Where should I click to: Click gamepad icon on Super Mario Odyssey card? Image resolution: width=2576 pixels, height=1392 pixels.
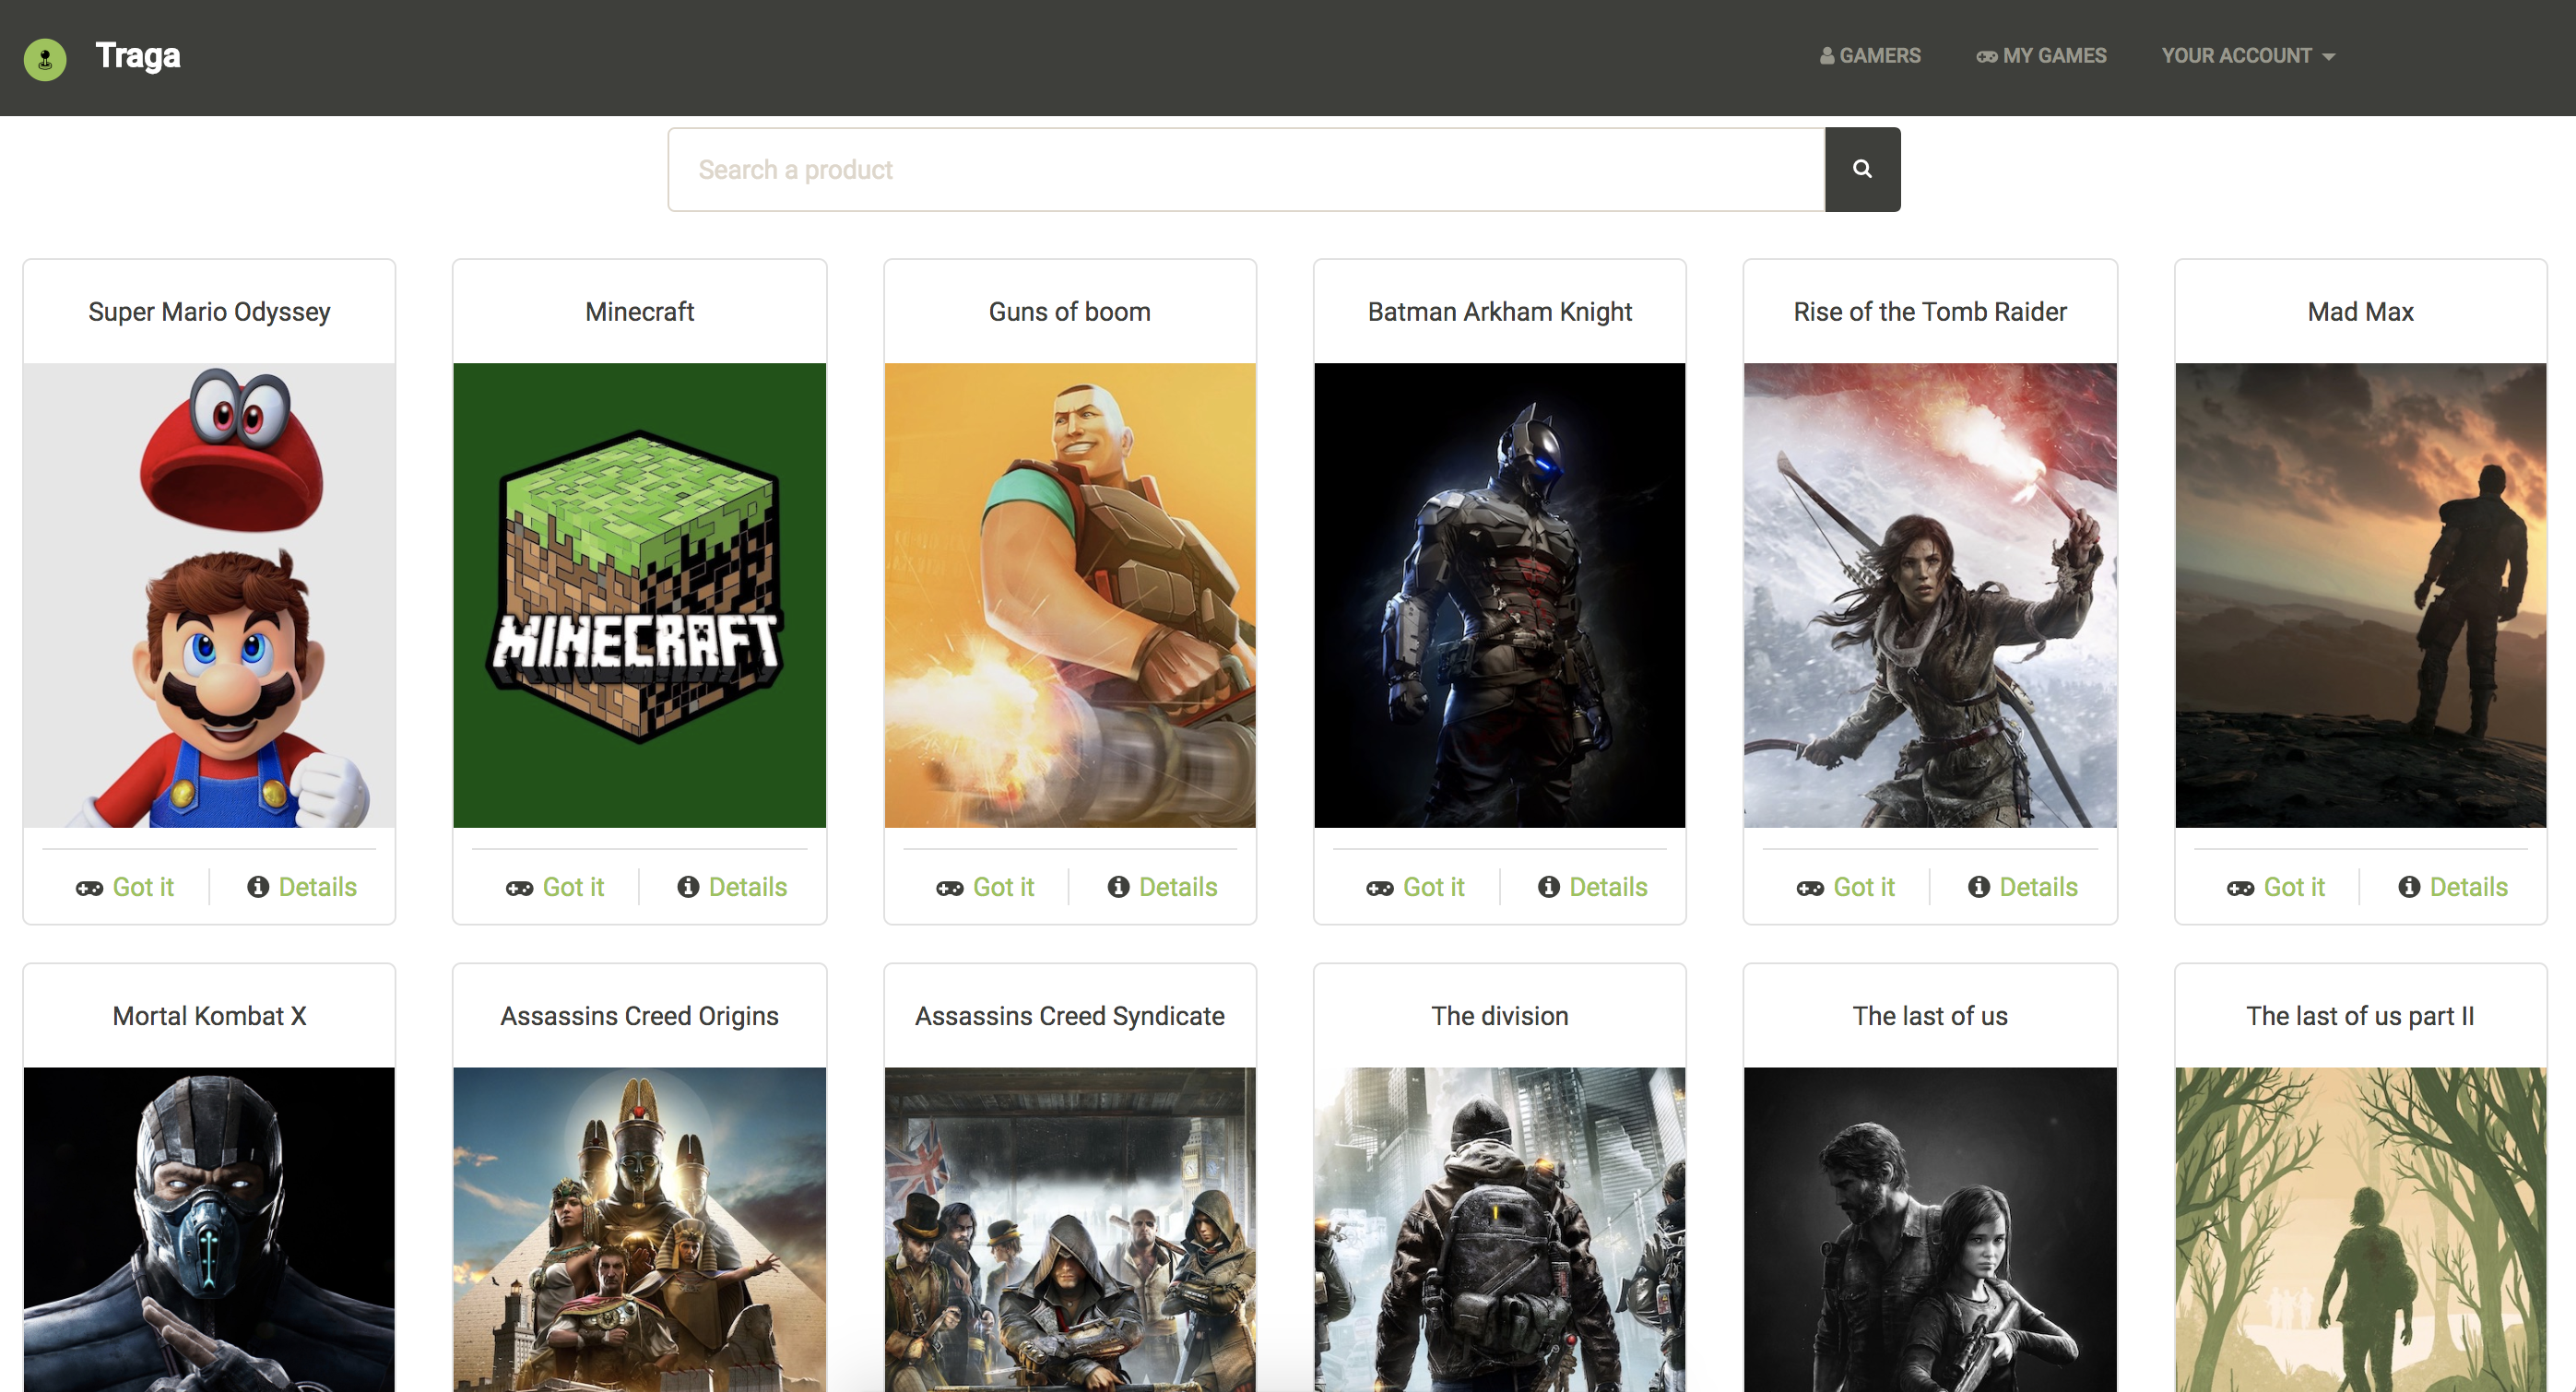click(89, 888)
